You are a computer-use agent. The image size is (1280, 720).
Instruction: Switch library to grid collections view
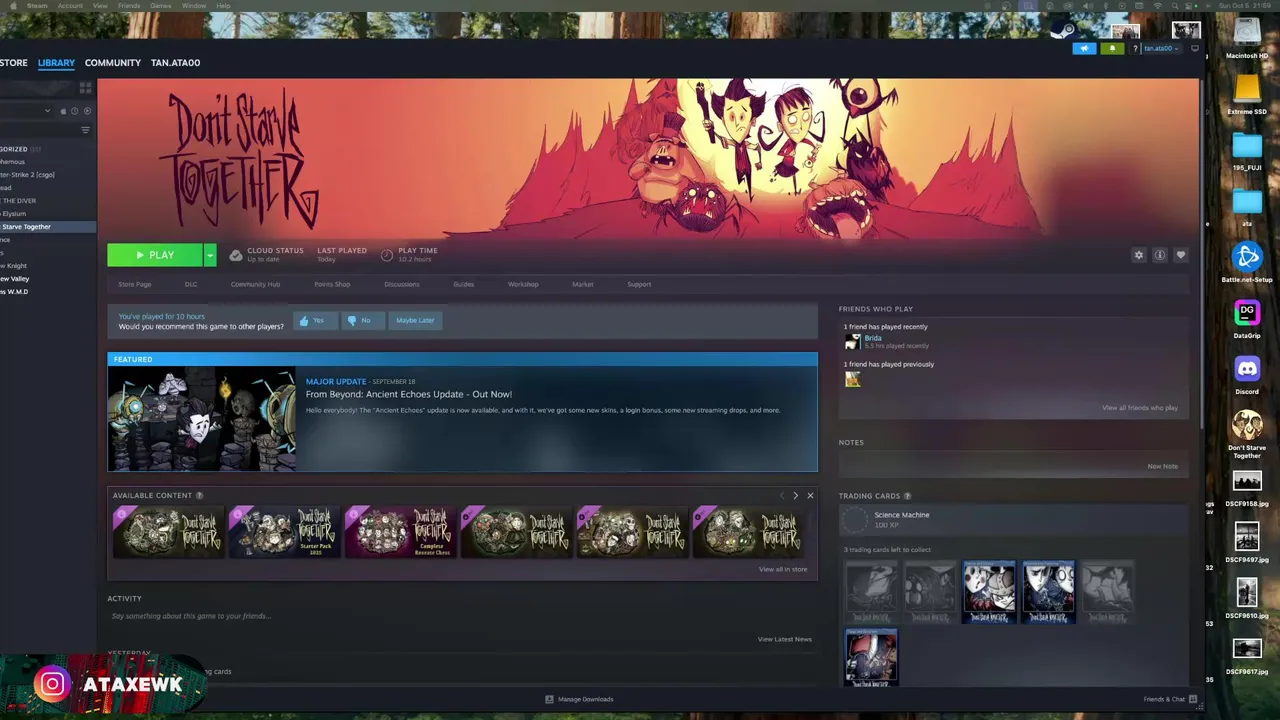click(85, 88)
